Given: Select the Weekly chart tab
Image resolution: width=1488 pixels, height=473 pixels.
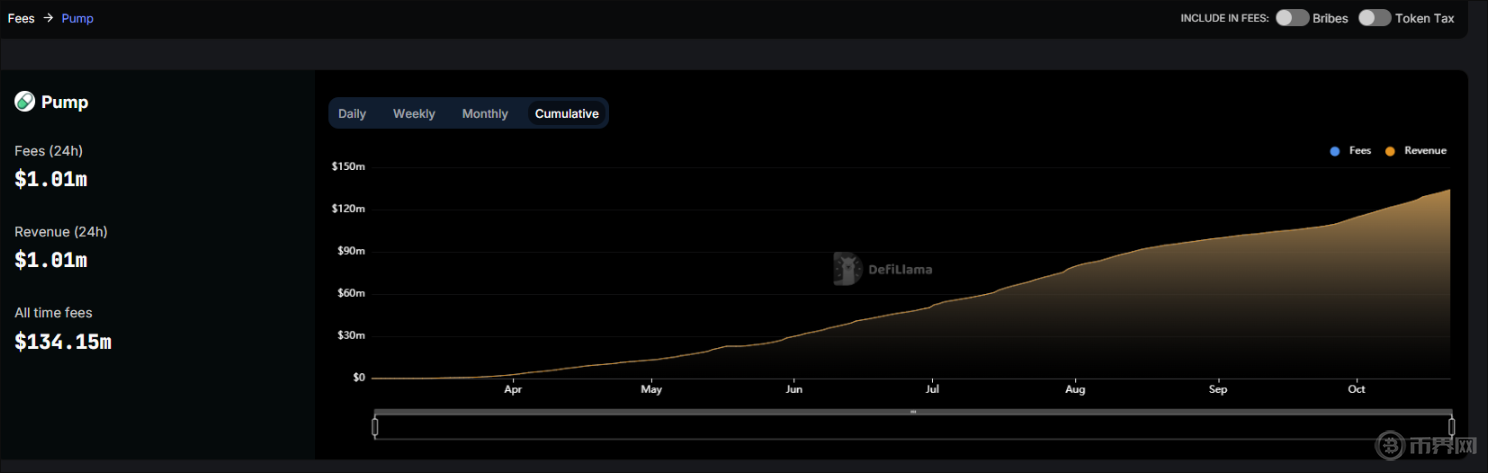Looking at the screenshot, I should 414,114.
